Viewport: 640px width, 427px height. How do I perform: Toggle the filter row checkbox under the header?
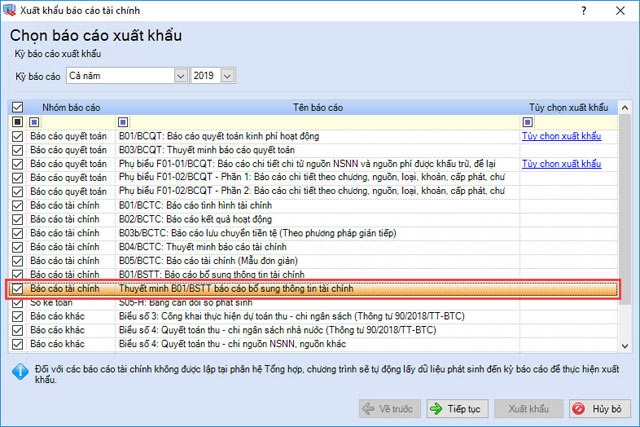point(17,122)
